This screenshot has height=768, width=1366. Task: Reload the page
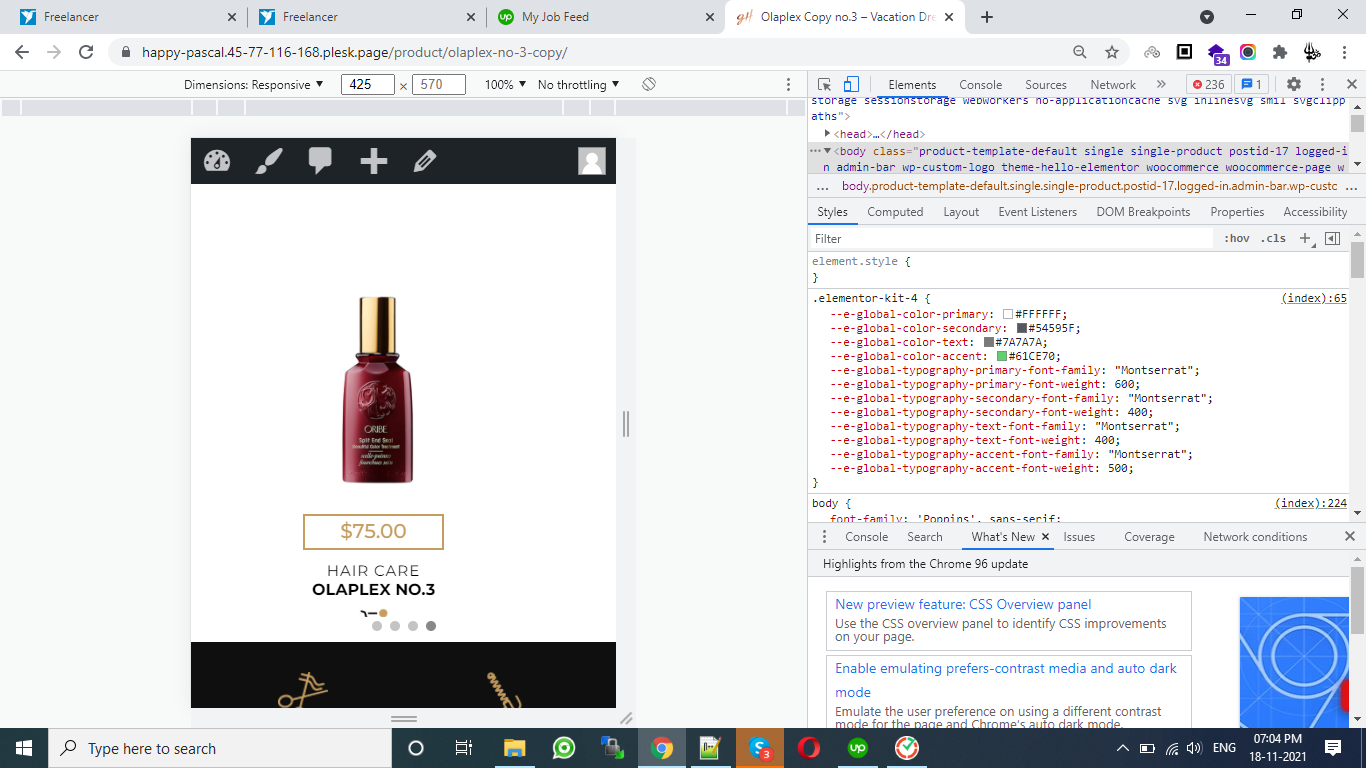(86, 52)
